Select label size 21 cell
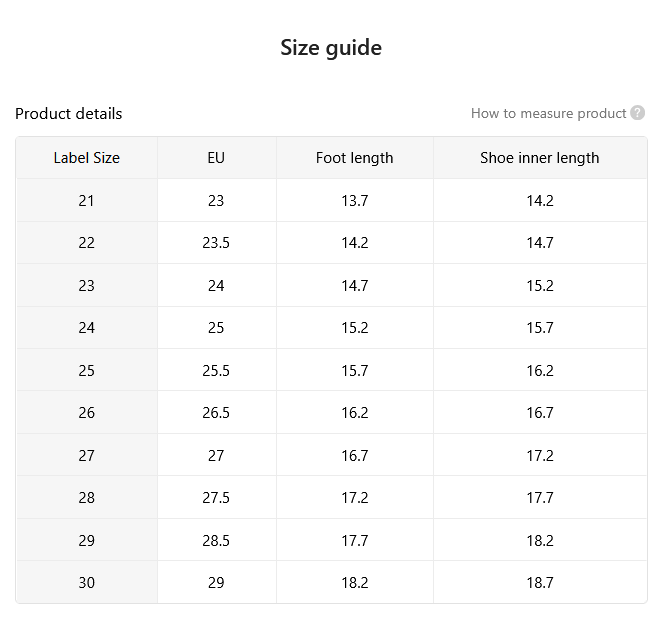Viewport: 653px width, 617px height. tap(87, 201)
